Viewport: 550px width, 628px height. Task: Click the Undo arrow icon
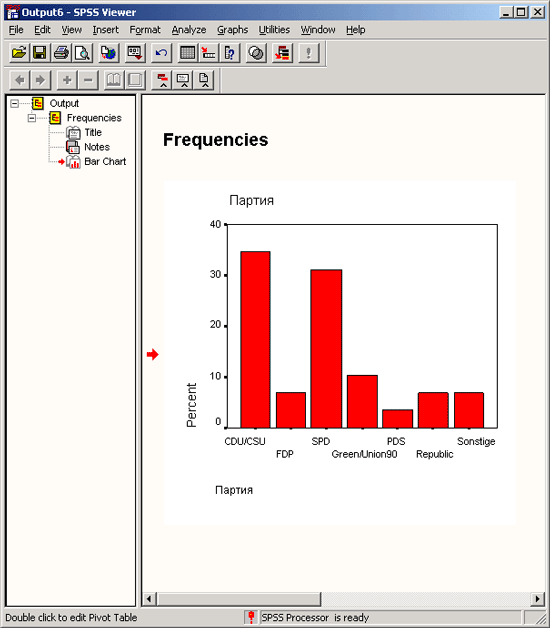[161, 53]
